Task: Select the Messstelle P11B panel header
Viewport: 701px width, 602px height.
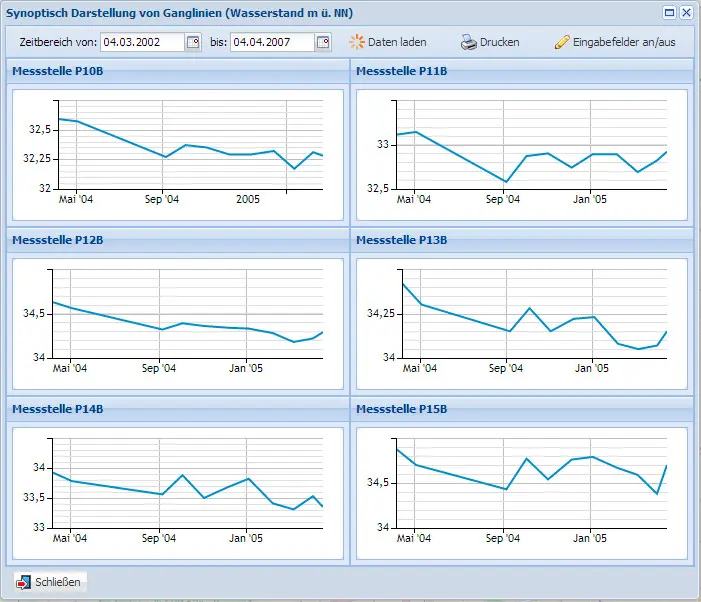Action: click(522, 71)
